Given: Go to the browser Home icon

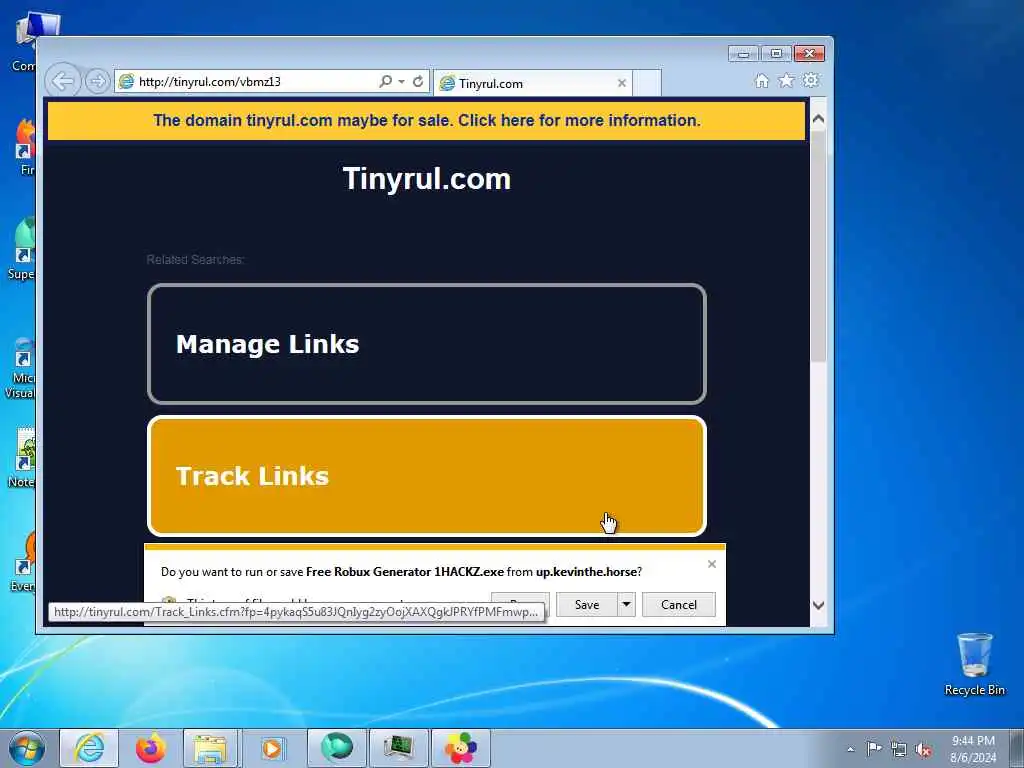Looking at the screenshot, I should (761, 80).
